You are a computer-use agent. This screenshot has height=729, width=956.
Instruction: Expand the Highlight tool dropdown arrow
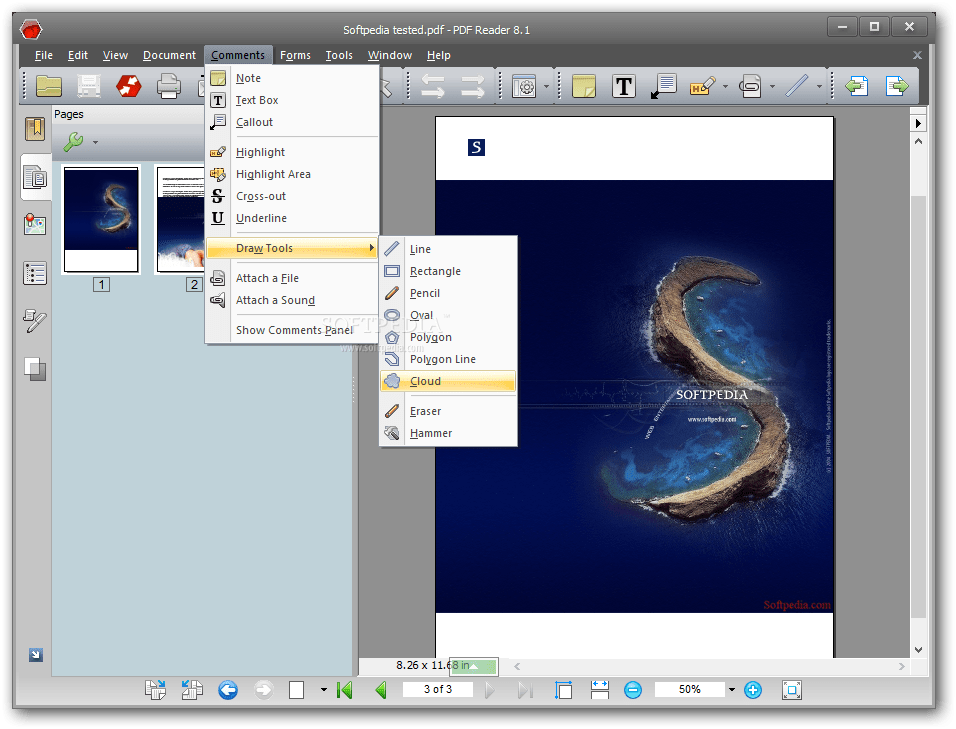(x=725, y=86)
